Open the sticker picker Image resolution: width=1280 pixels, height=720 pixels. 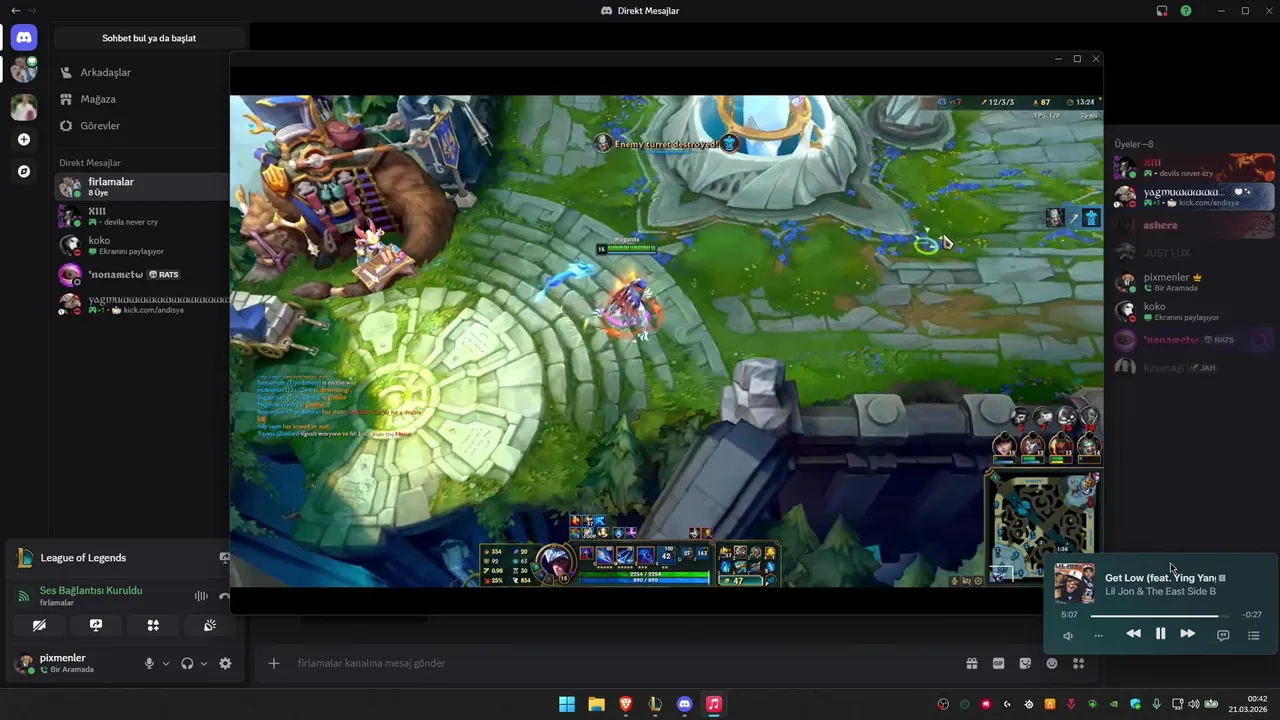click(x=1025, y=663)
